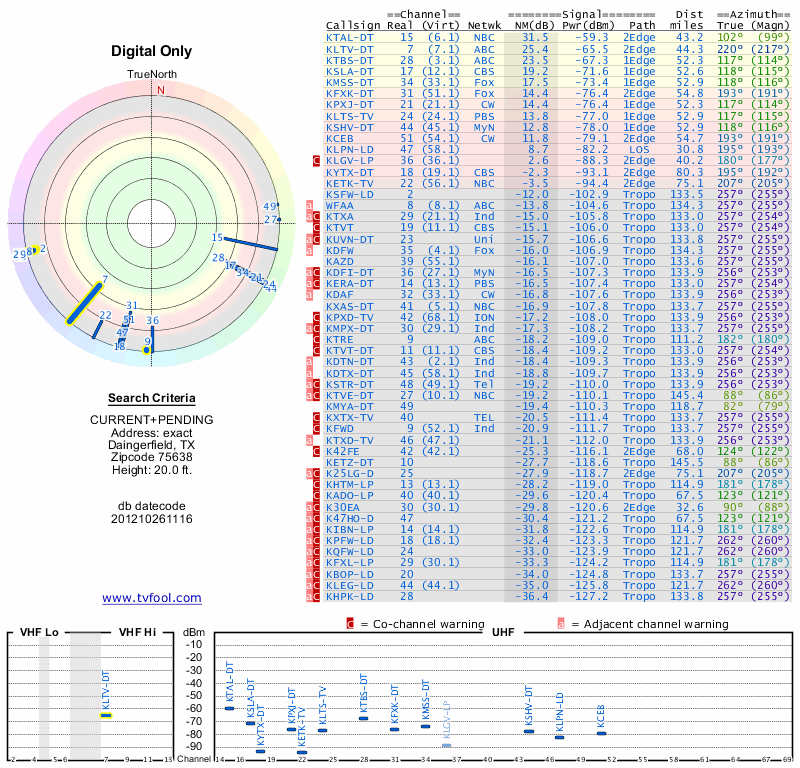Viewport: 800px width, 768px height.
Task: Click the KLTV-DT marker in VHF Hi chart
Action: (x=106, y=715)
